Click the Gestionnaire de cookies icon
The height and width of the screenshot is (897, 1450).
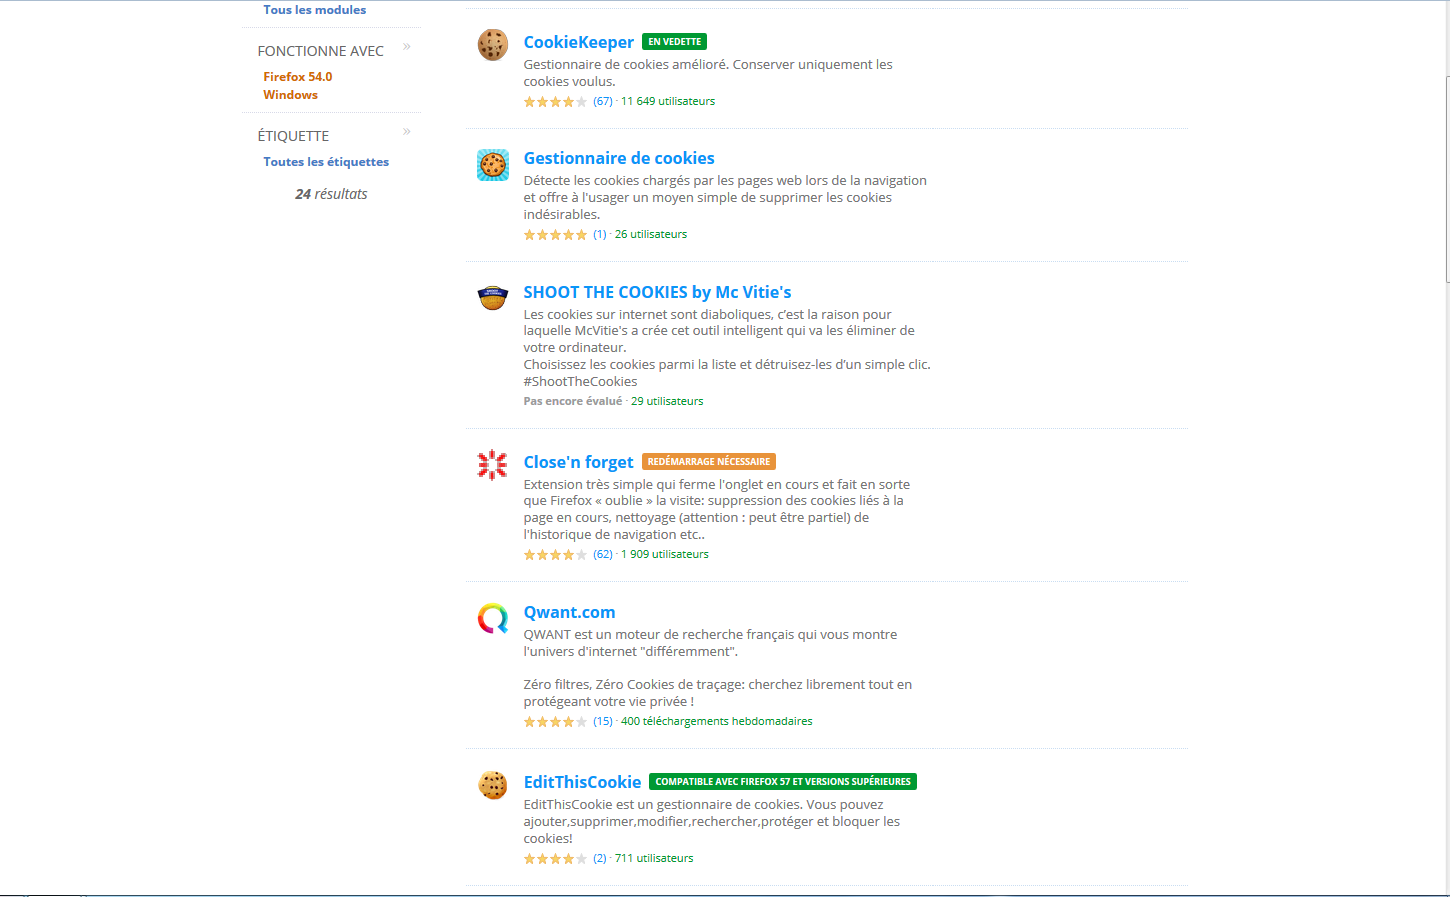(492, 165)
